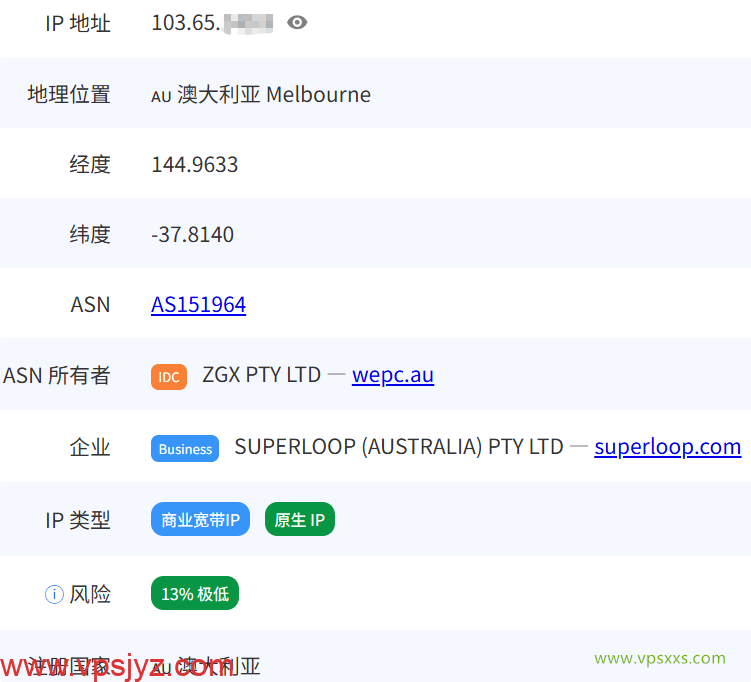Select the masked IP address 103.65.

pos(212,23)
